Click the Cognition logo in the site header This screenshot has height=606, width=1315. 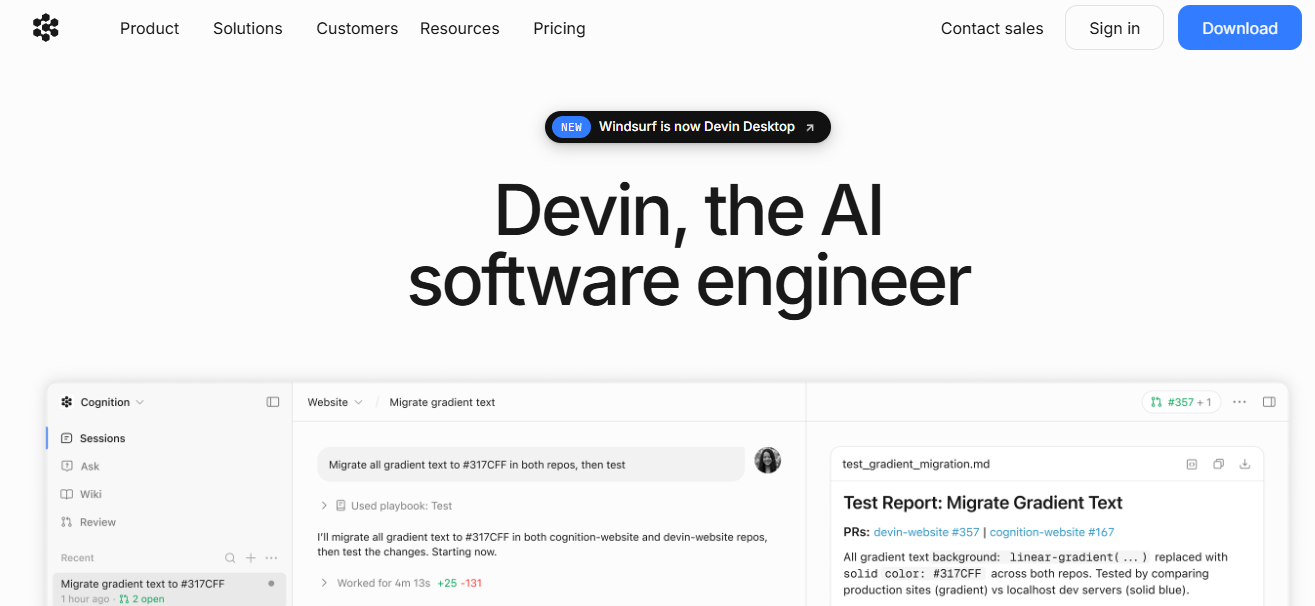(46, 28)
